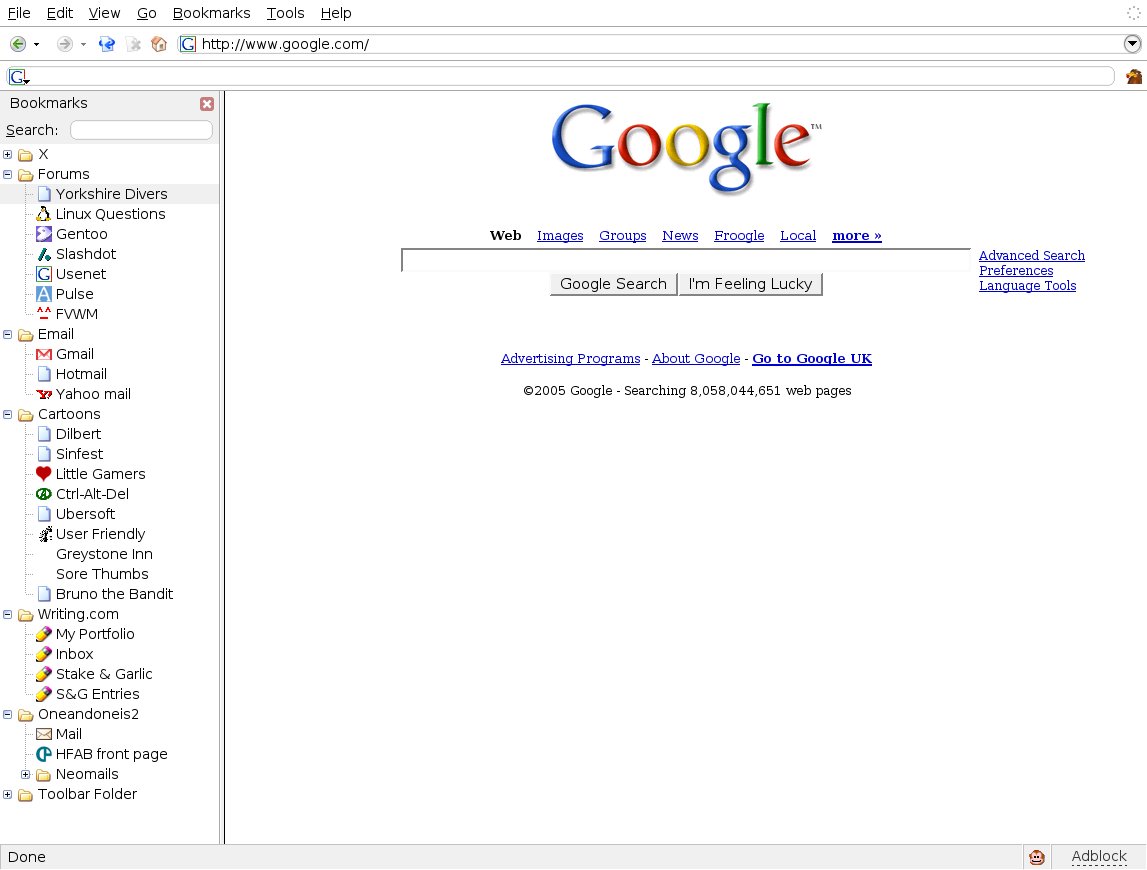1147x870 pixels.
Task: Open the S&G Entries pencil icon bookmark
Action: coord(44,694)
